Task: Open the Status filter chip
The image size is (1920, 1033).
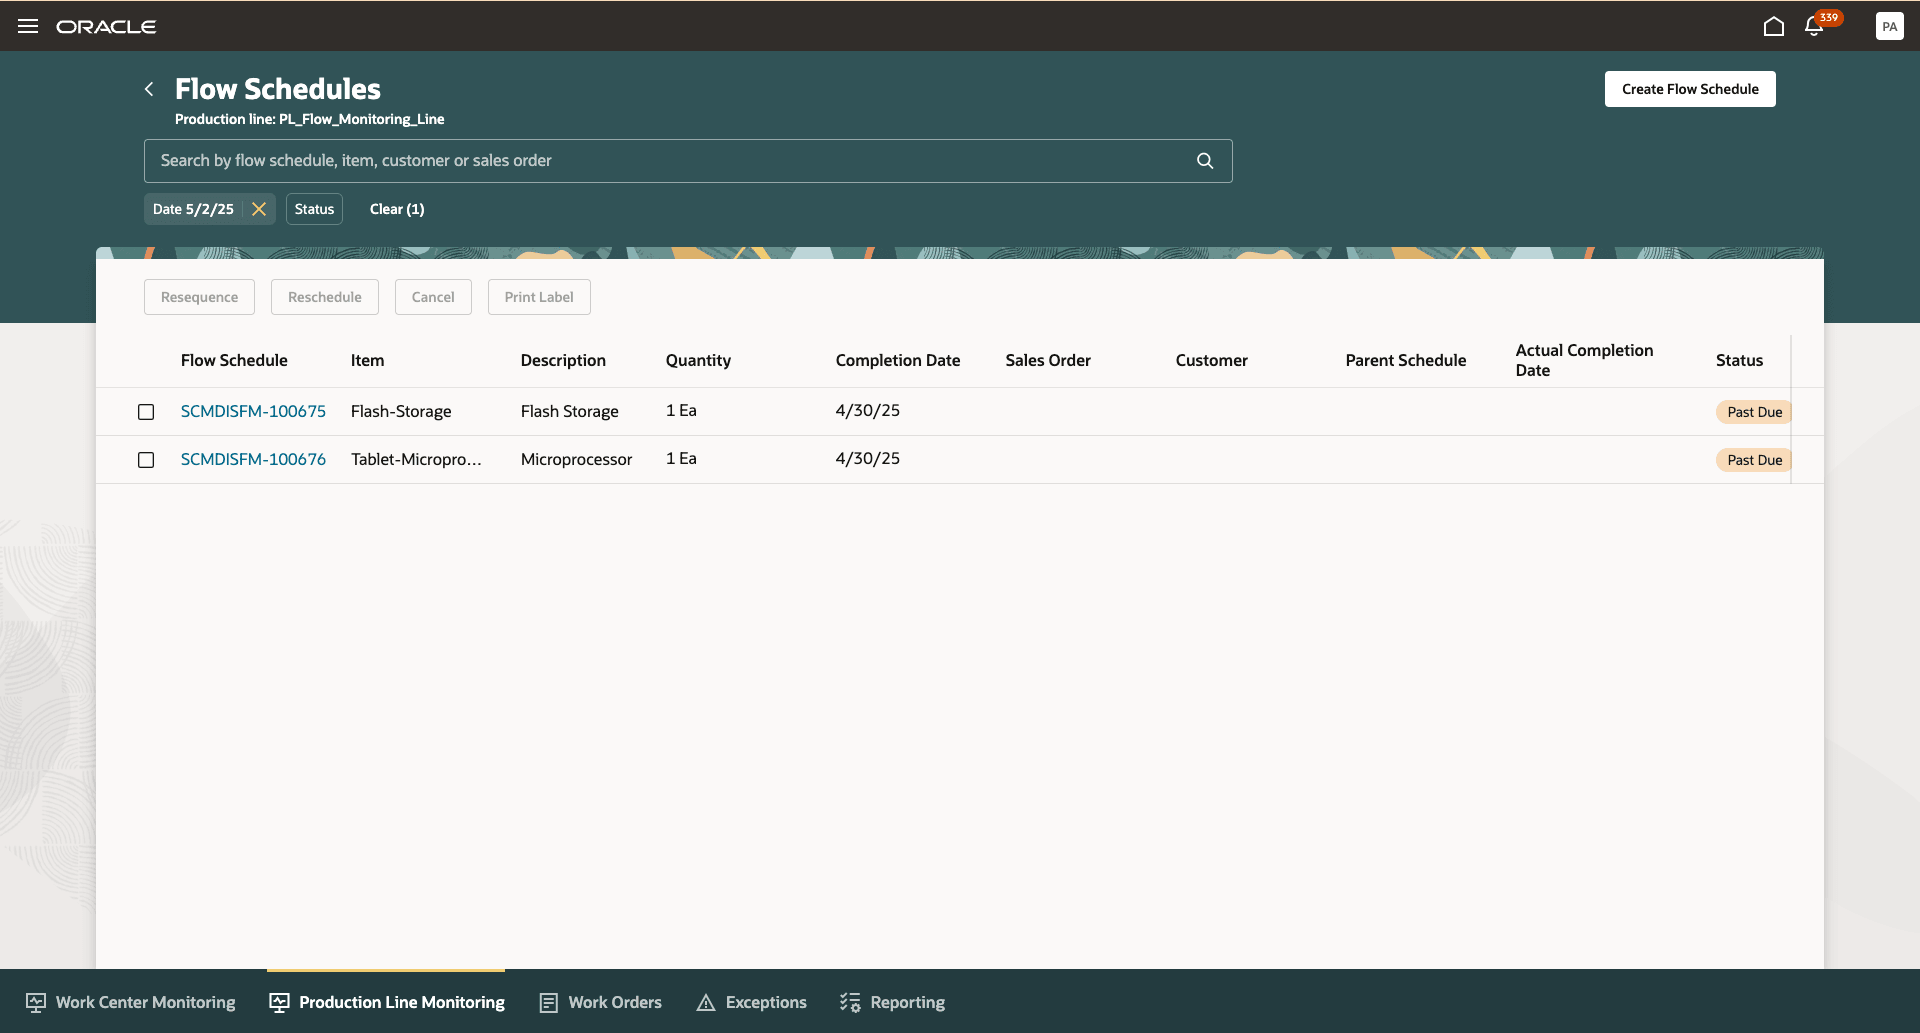Action: (x=314, y=209)
